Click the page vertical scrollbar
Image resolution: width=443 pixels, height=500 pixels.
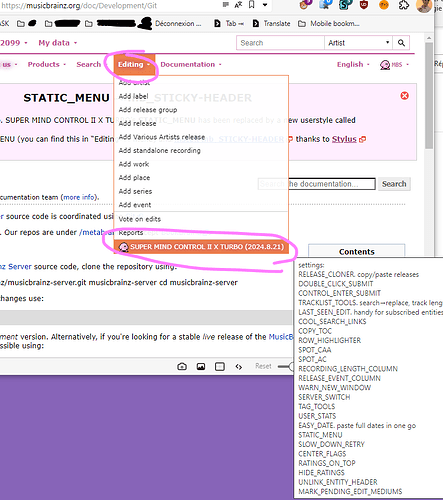(x=429, y=95)
